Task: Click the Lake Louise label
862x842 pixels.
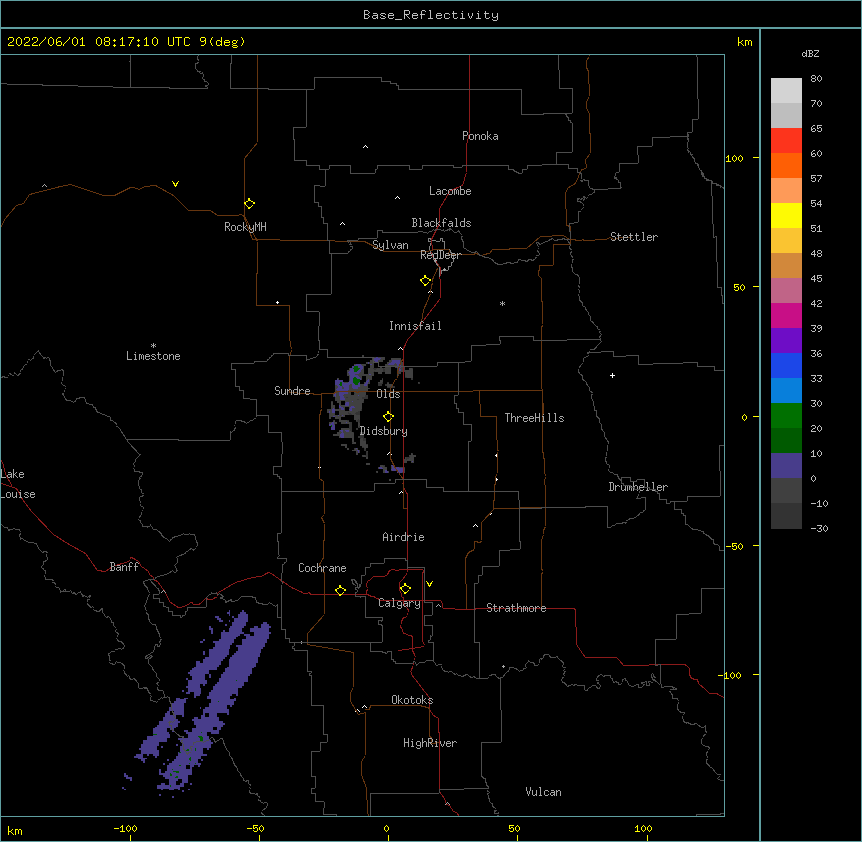Action: click(18, 484)
